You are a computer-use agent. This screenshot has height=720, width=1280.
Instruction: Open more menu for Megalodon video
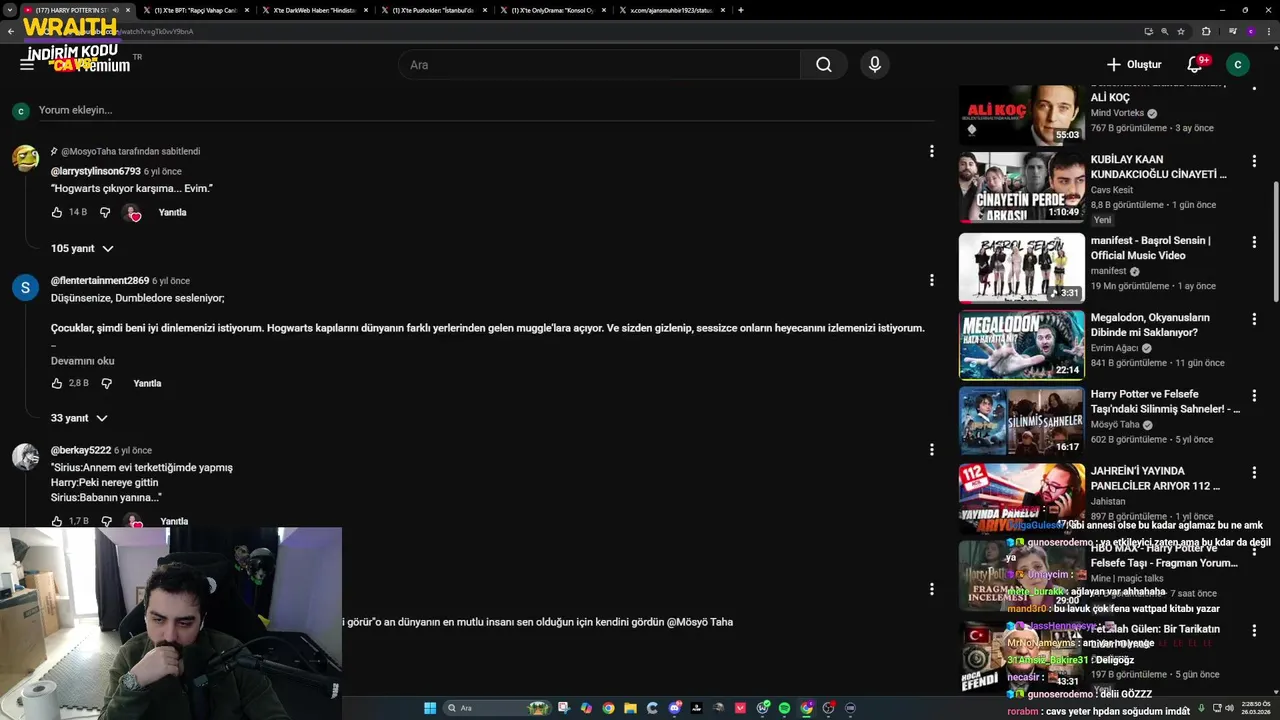1254,318
